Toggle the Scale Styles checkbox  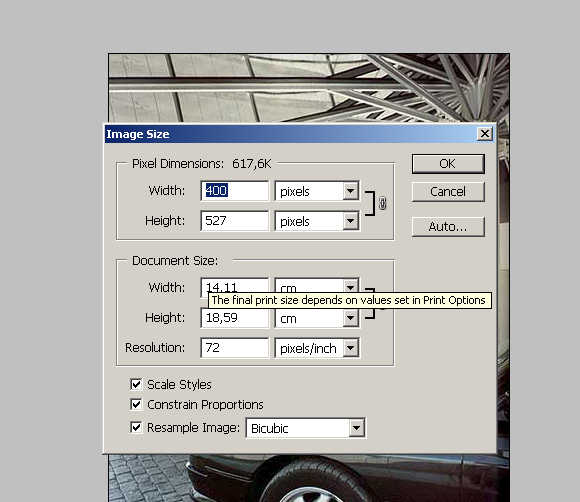pyautogui.click(x=136, y=384)
